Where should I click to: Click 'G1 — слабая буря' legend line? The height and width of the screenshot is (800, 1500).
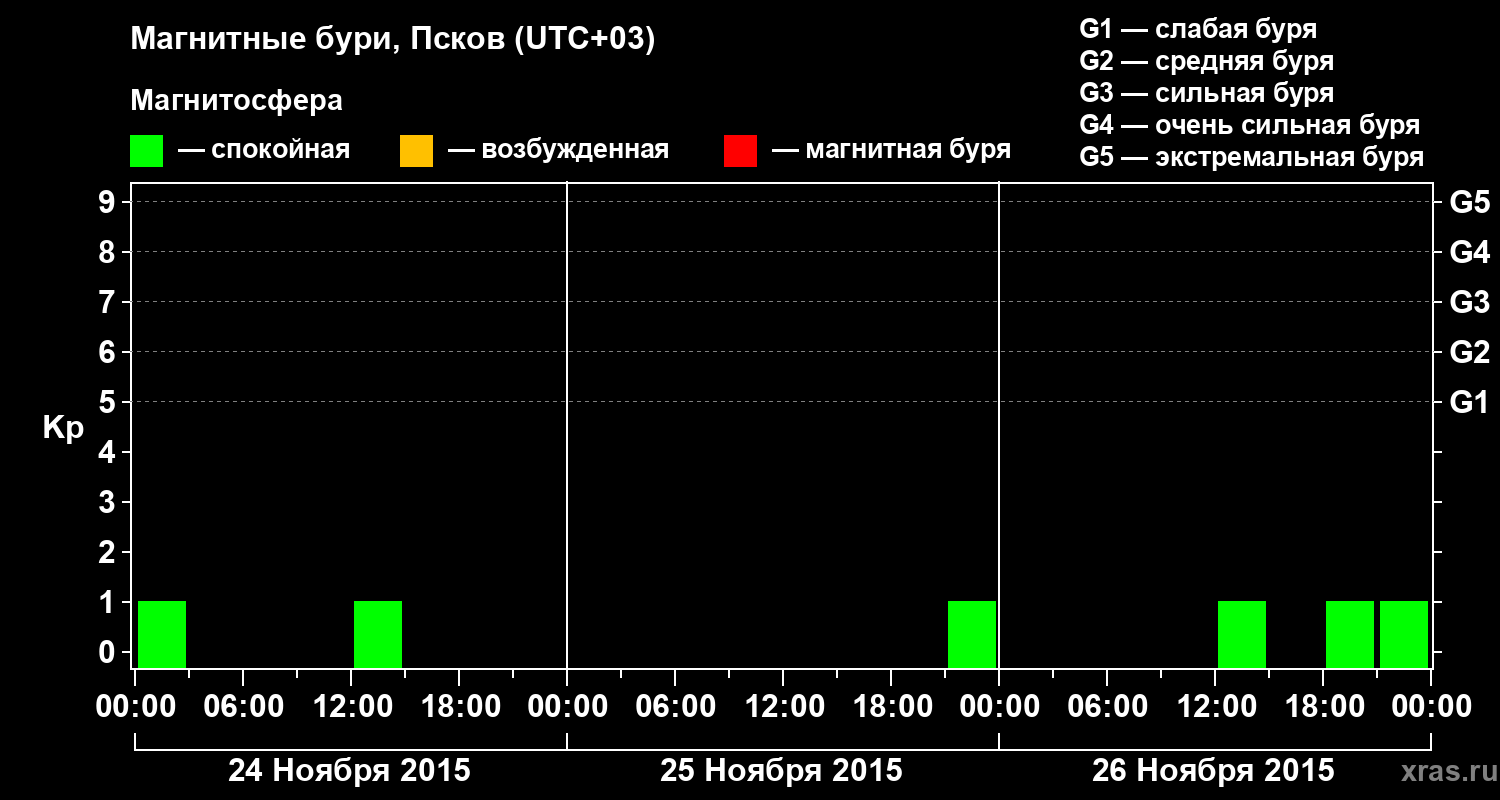click(x=1198, y=28)
